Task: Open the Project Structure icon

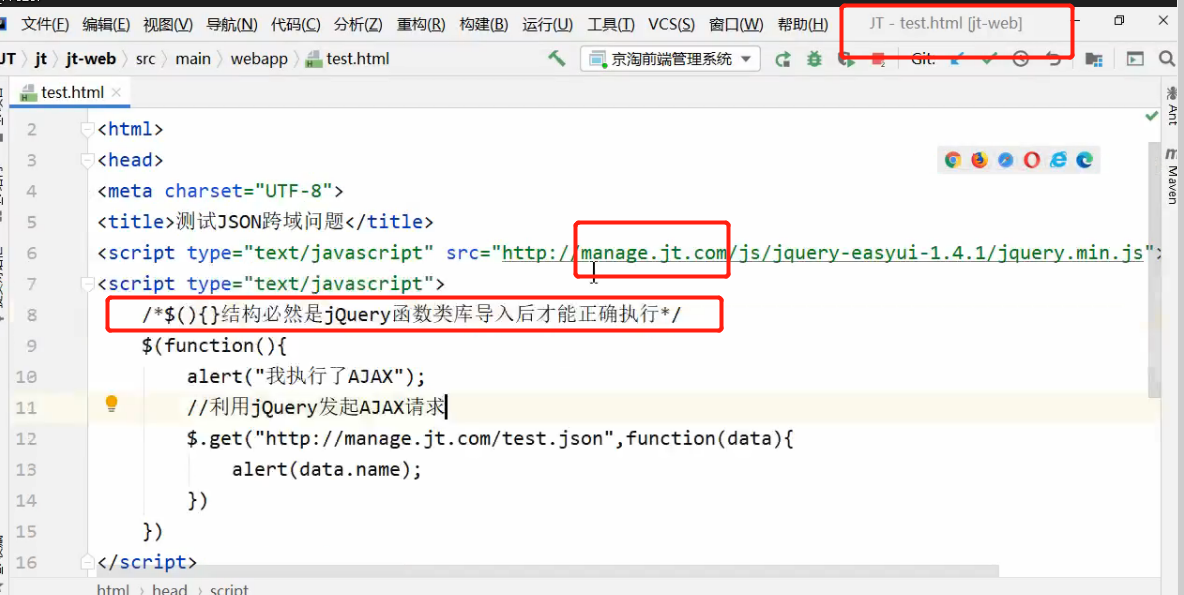Action: (x=1093, y=59)
